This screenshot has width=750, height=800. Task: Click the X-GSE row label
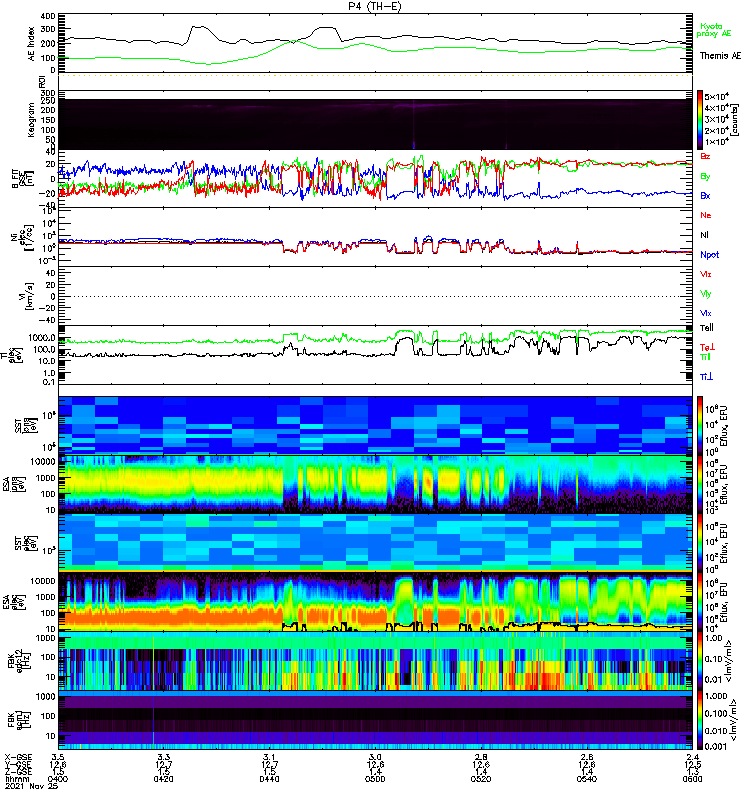(18, 757)
